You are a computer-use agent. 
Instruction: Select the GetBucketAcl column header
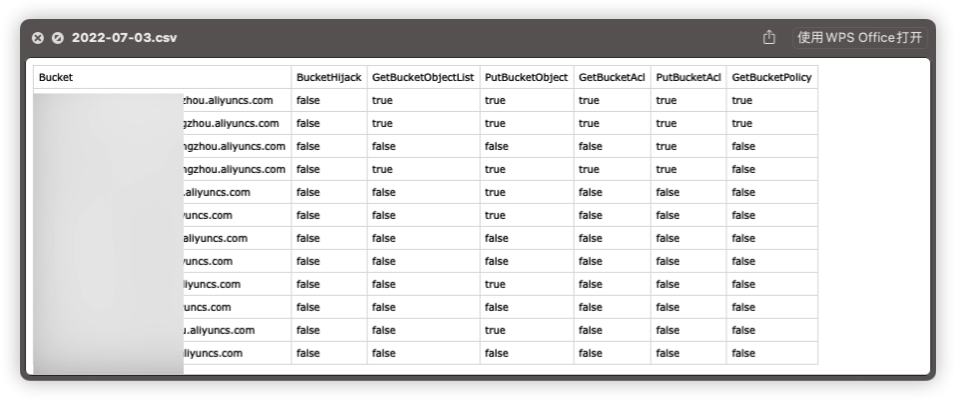pyautogui.click(x=611, y=77)
